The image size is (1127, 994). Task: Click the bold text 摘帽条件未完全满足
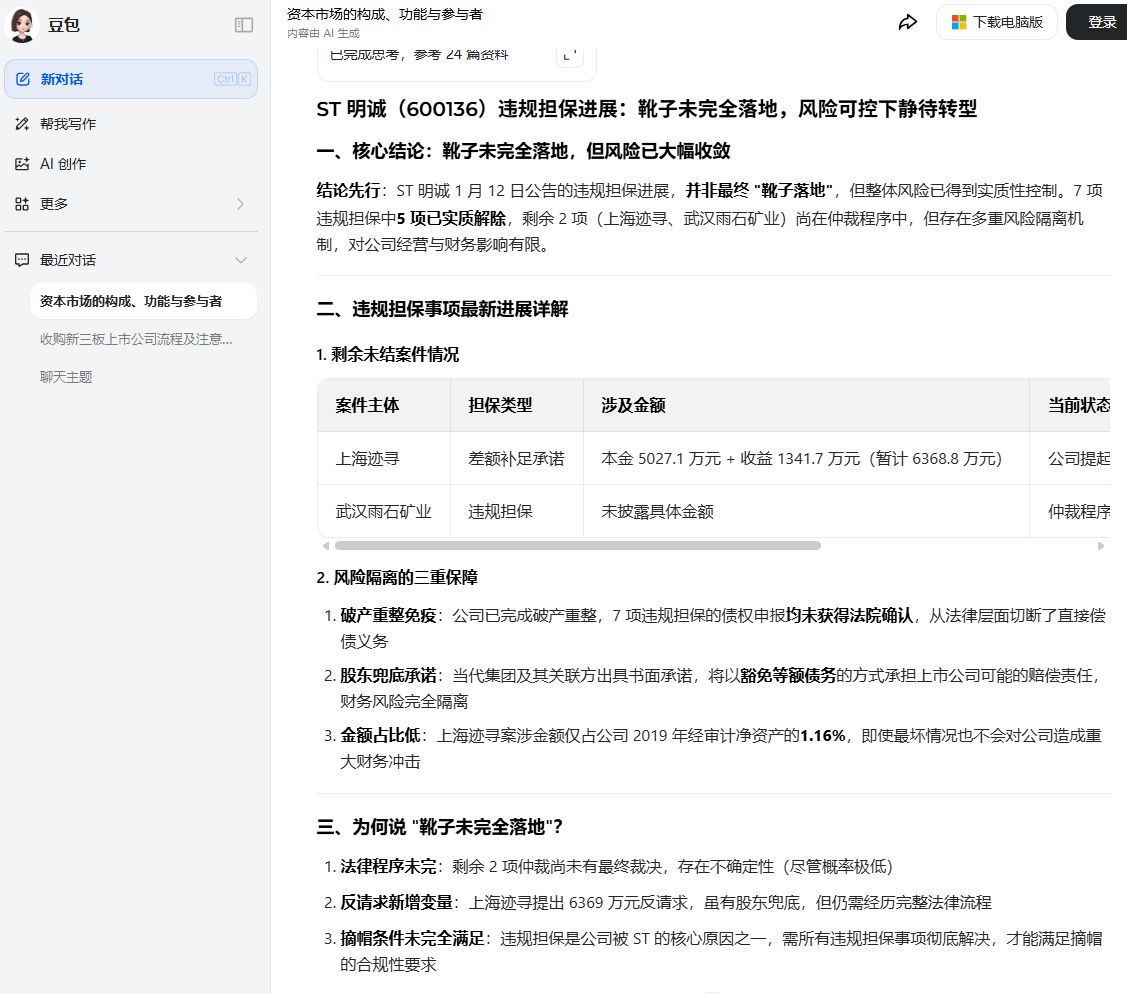(413, 939)
